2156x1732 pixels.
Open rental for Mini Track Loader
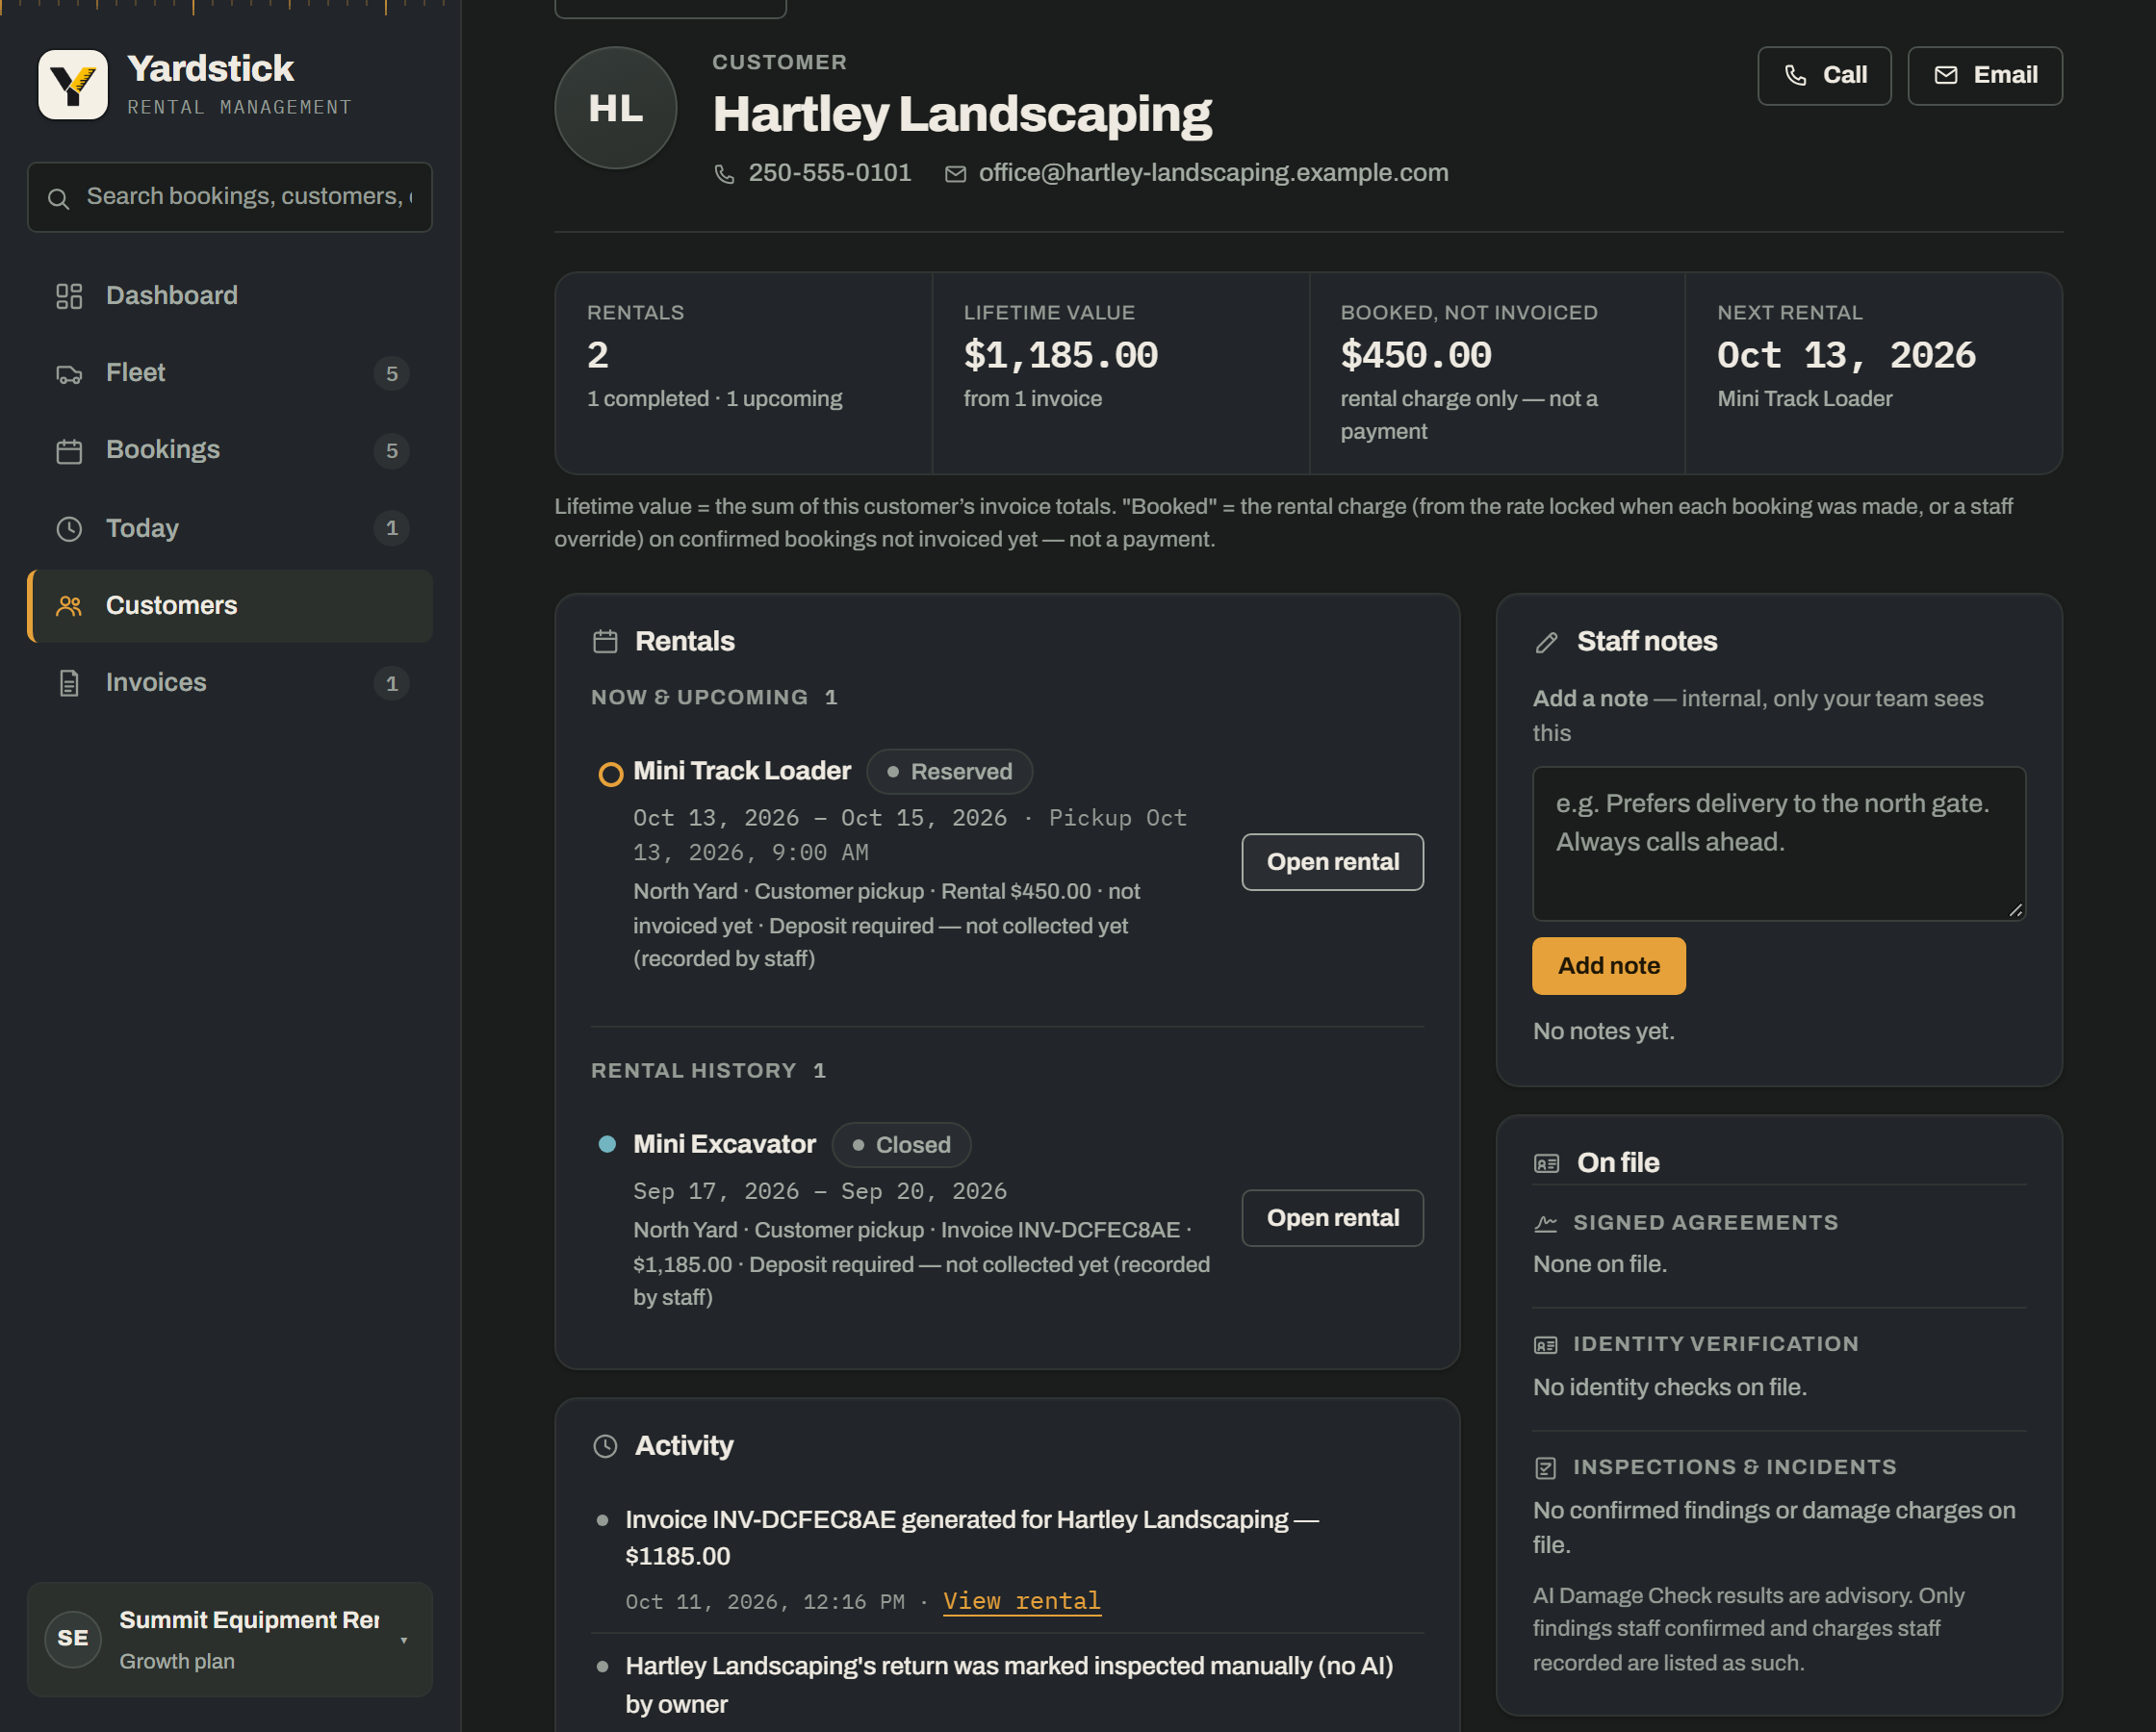point(1332,862)
